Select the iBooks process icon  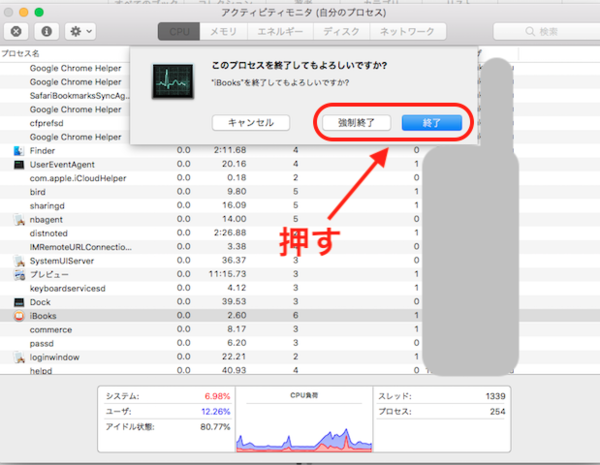coord(18,316)
